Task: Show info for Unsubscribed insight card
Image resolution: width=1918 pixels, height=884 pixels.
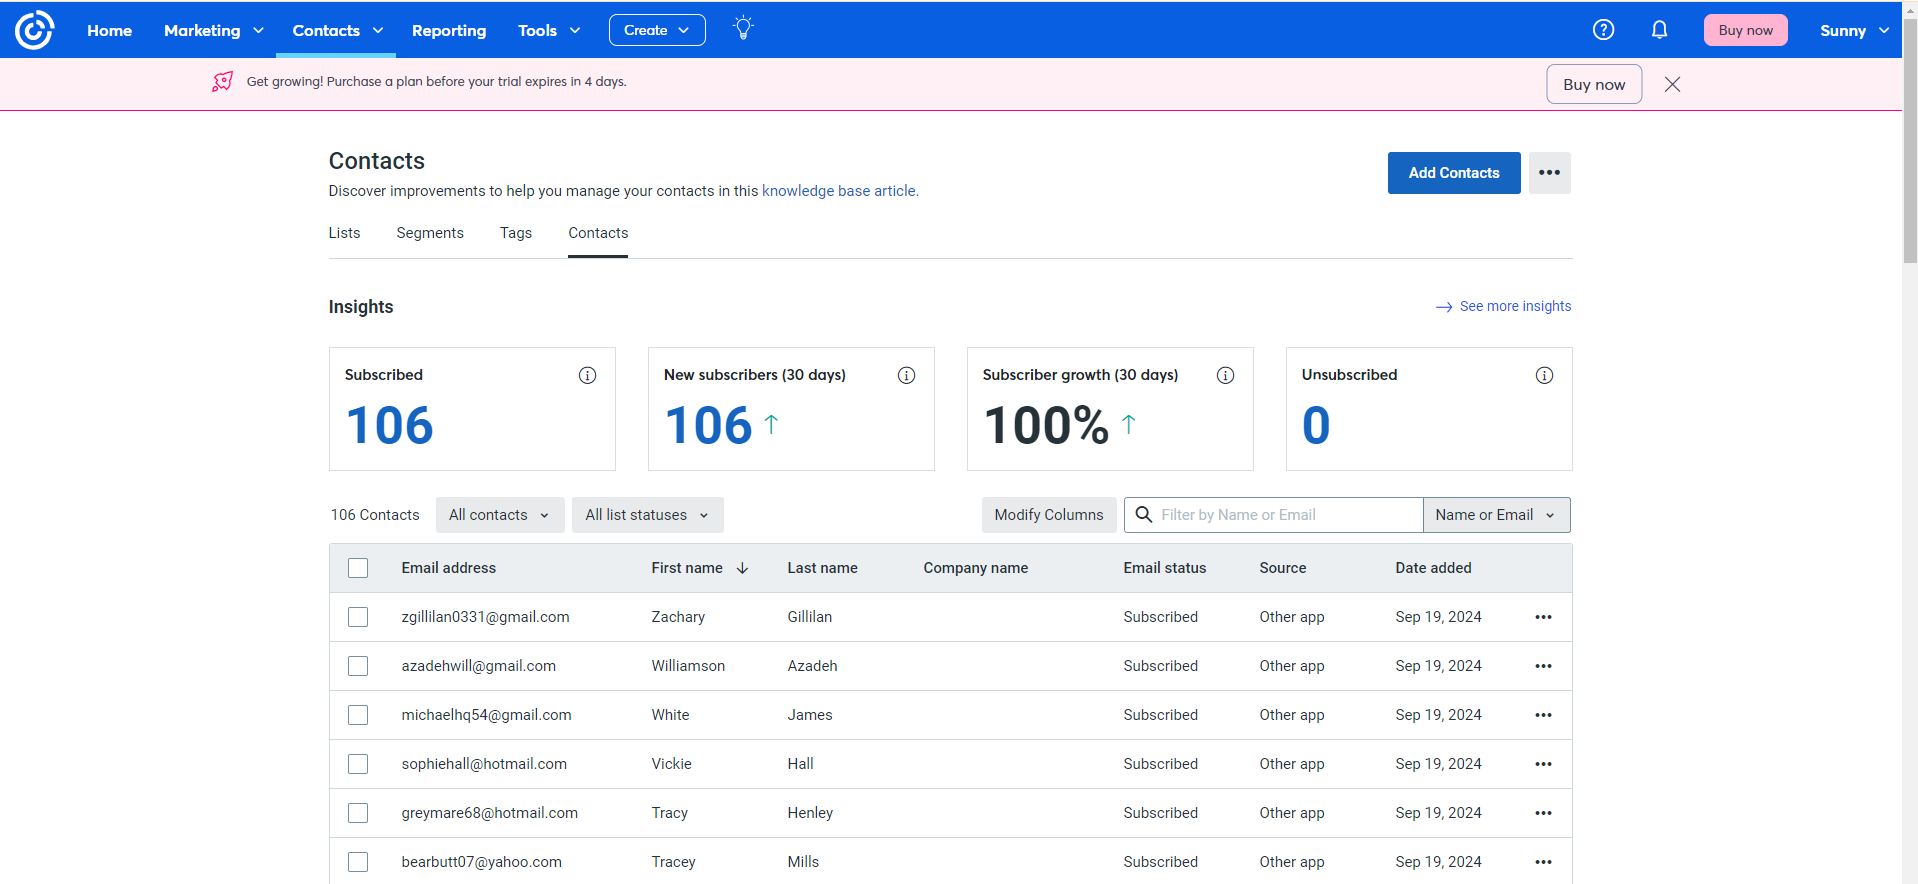Action: [x=1544, y=375]
